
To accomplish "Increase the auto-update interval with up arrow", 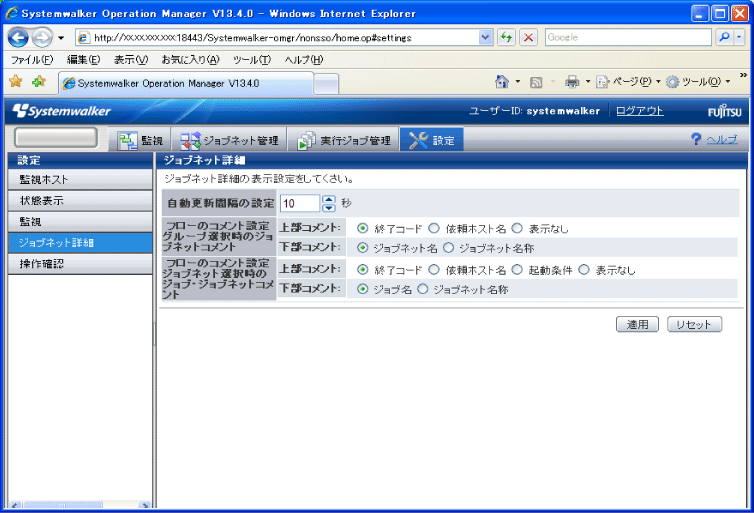I will point(329,199).
